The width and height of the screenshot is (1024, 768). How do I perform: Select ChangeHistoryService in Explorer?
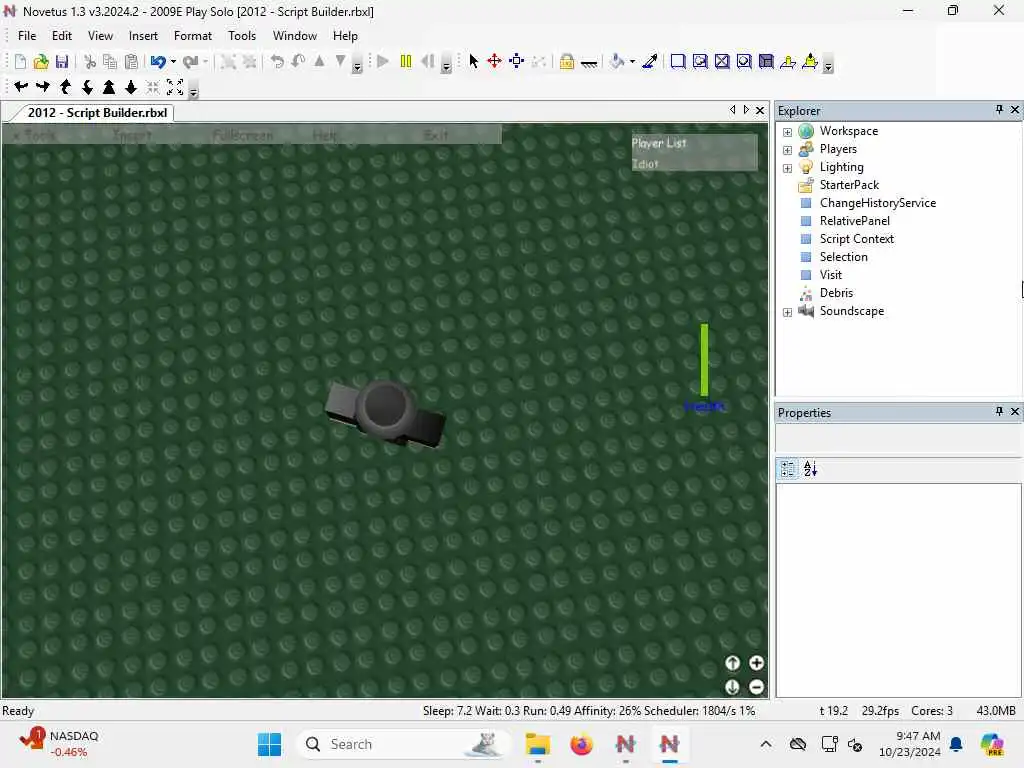pos(878,203)
